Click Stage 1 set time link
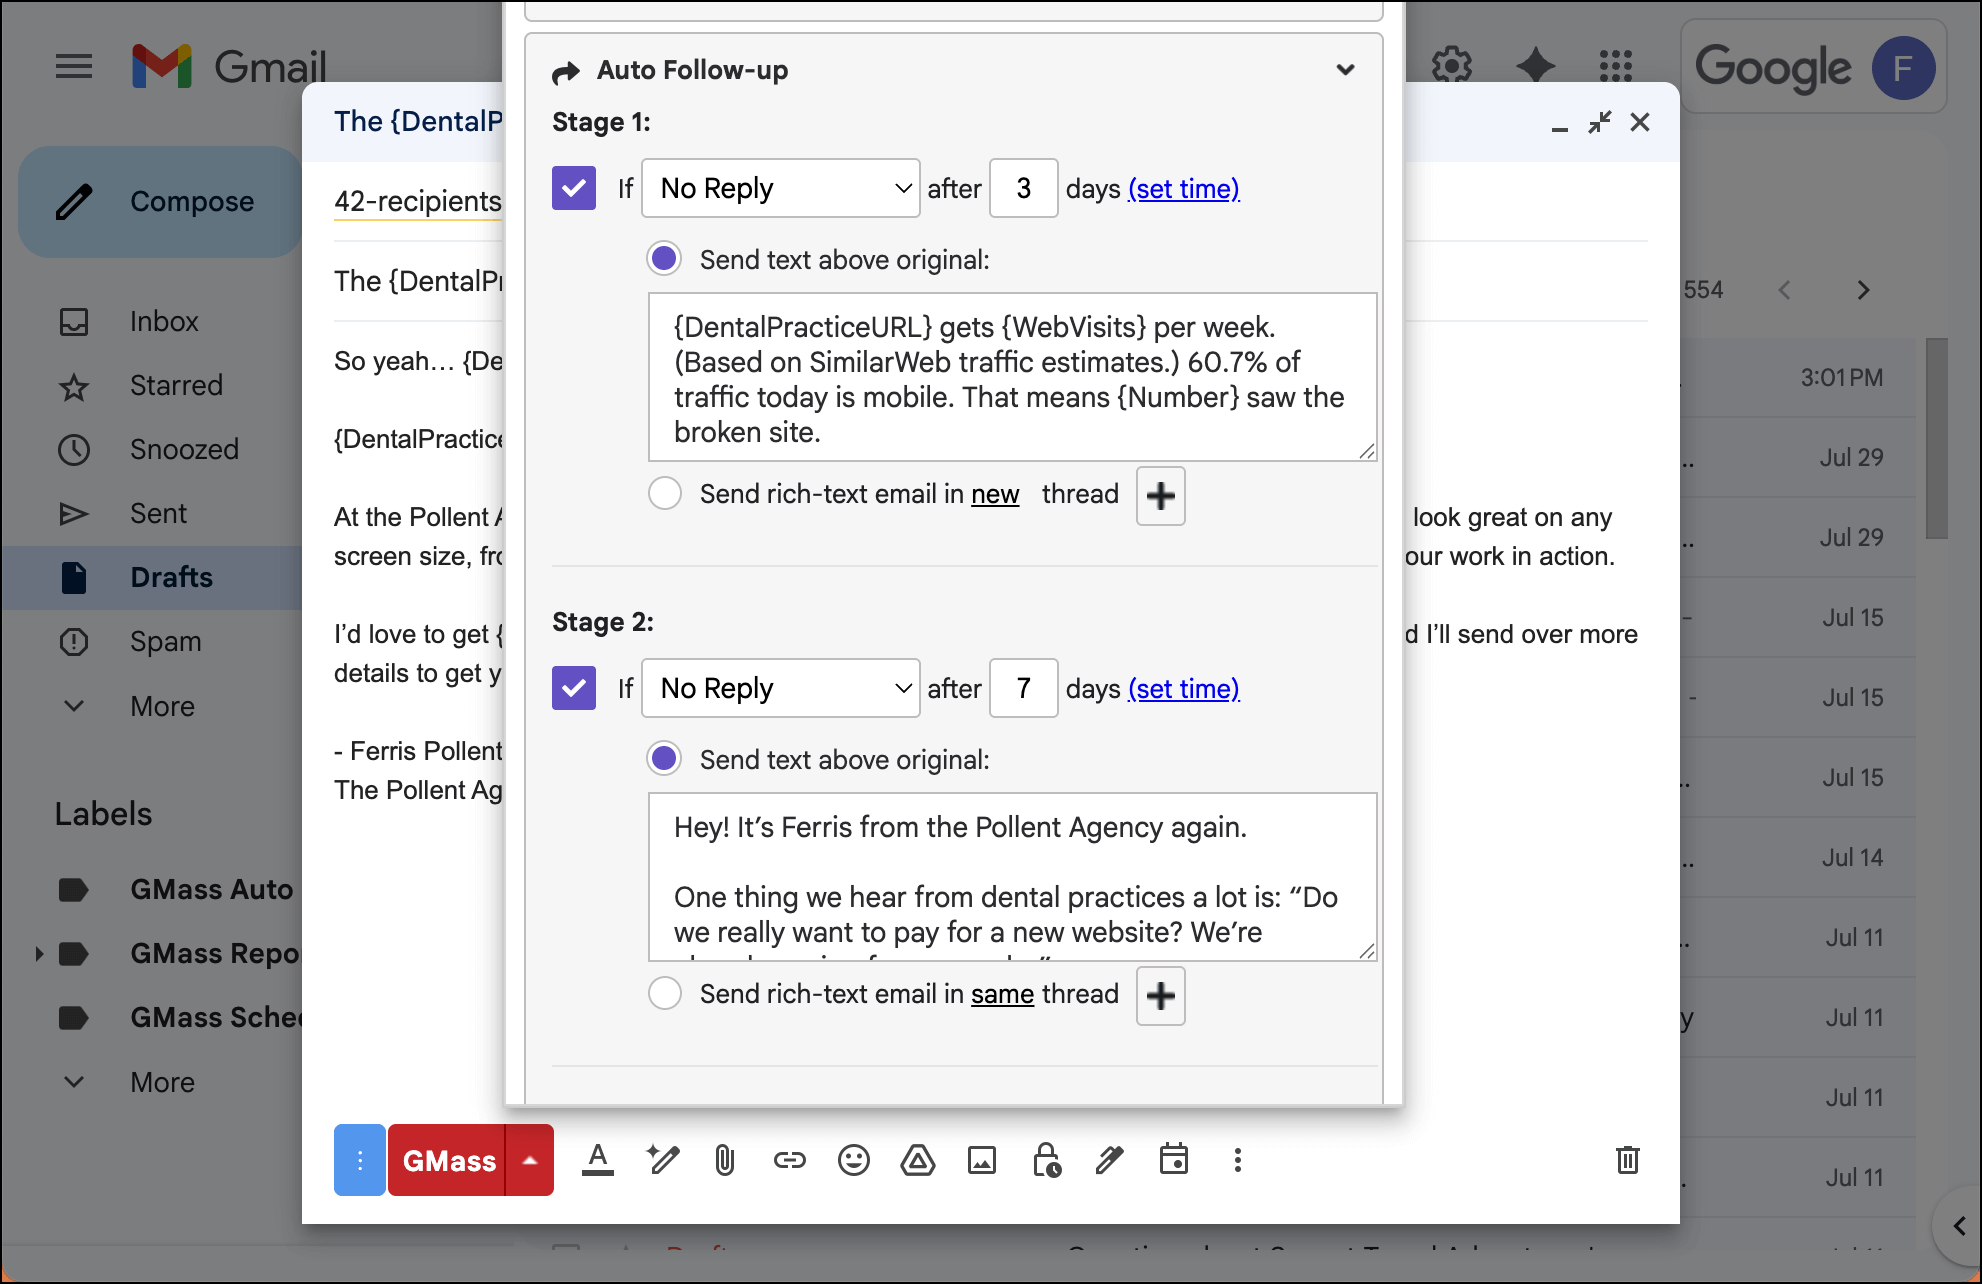The height and width of the screenshot is (1284, 1982). tap(1184, 188)
